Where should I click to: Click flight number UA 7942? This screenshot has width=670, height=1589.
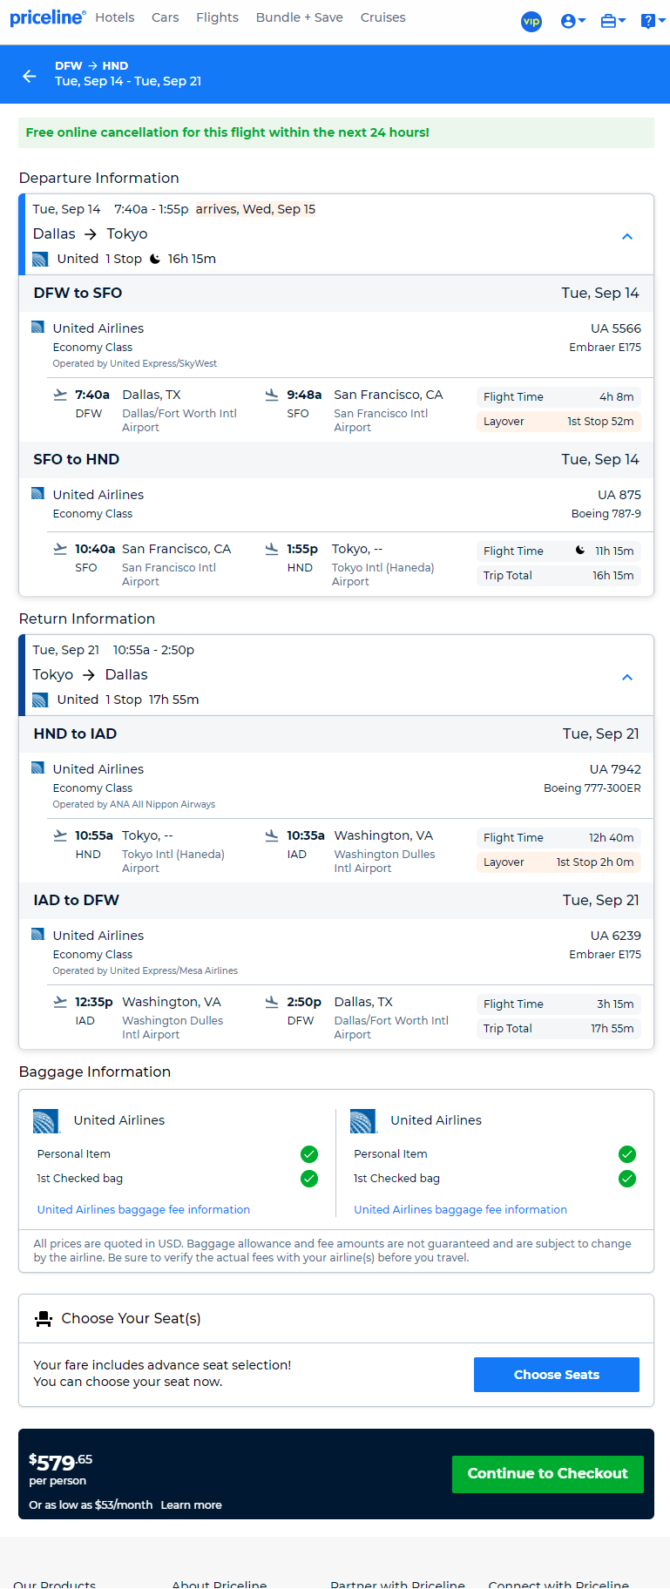(615, 770)
